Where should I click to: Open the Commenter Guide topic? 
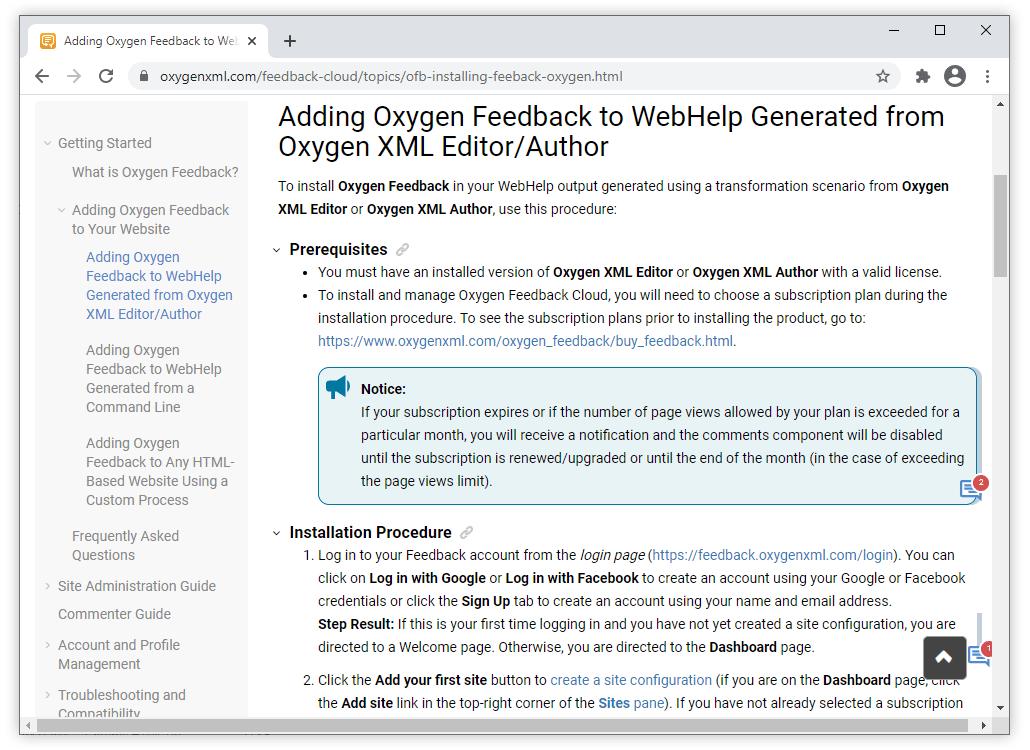click(114, 614)
